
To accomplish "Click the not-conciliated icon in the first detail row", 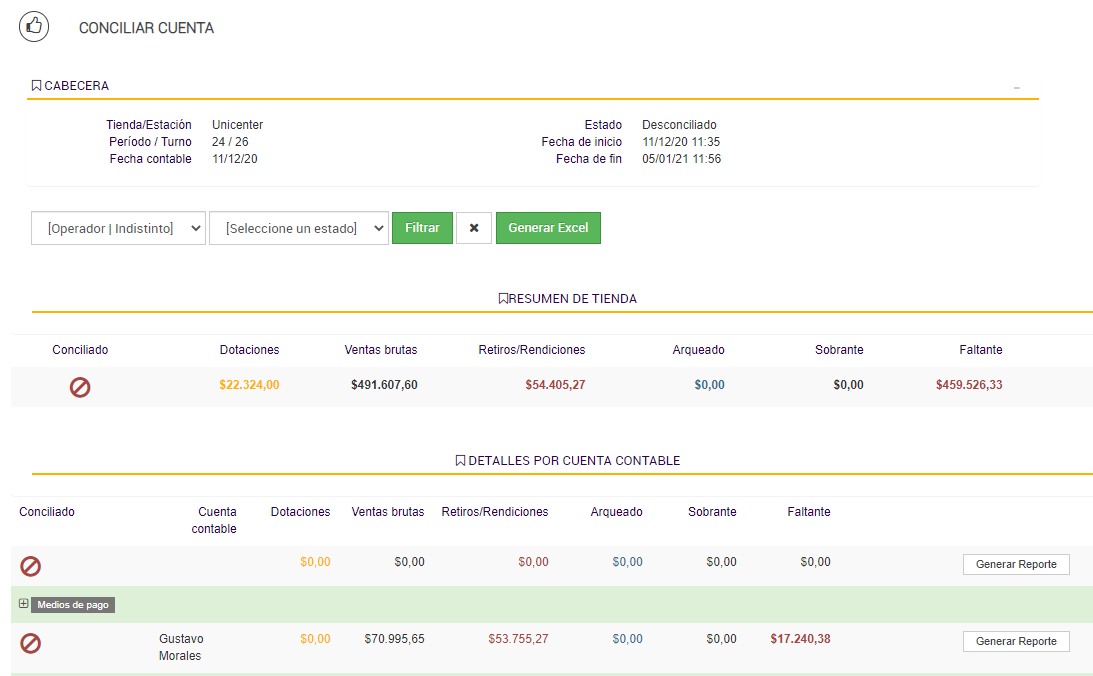I will click(31, 566).
